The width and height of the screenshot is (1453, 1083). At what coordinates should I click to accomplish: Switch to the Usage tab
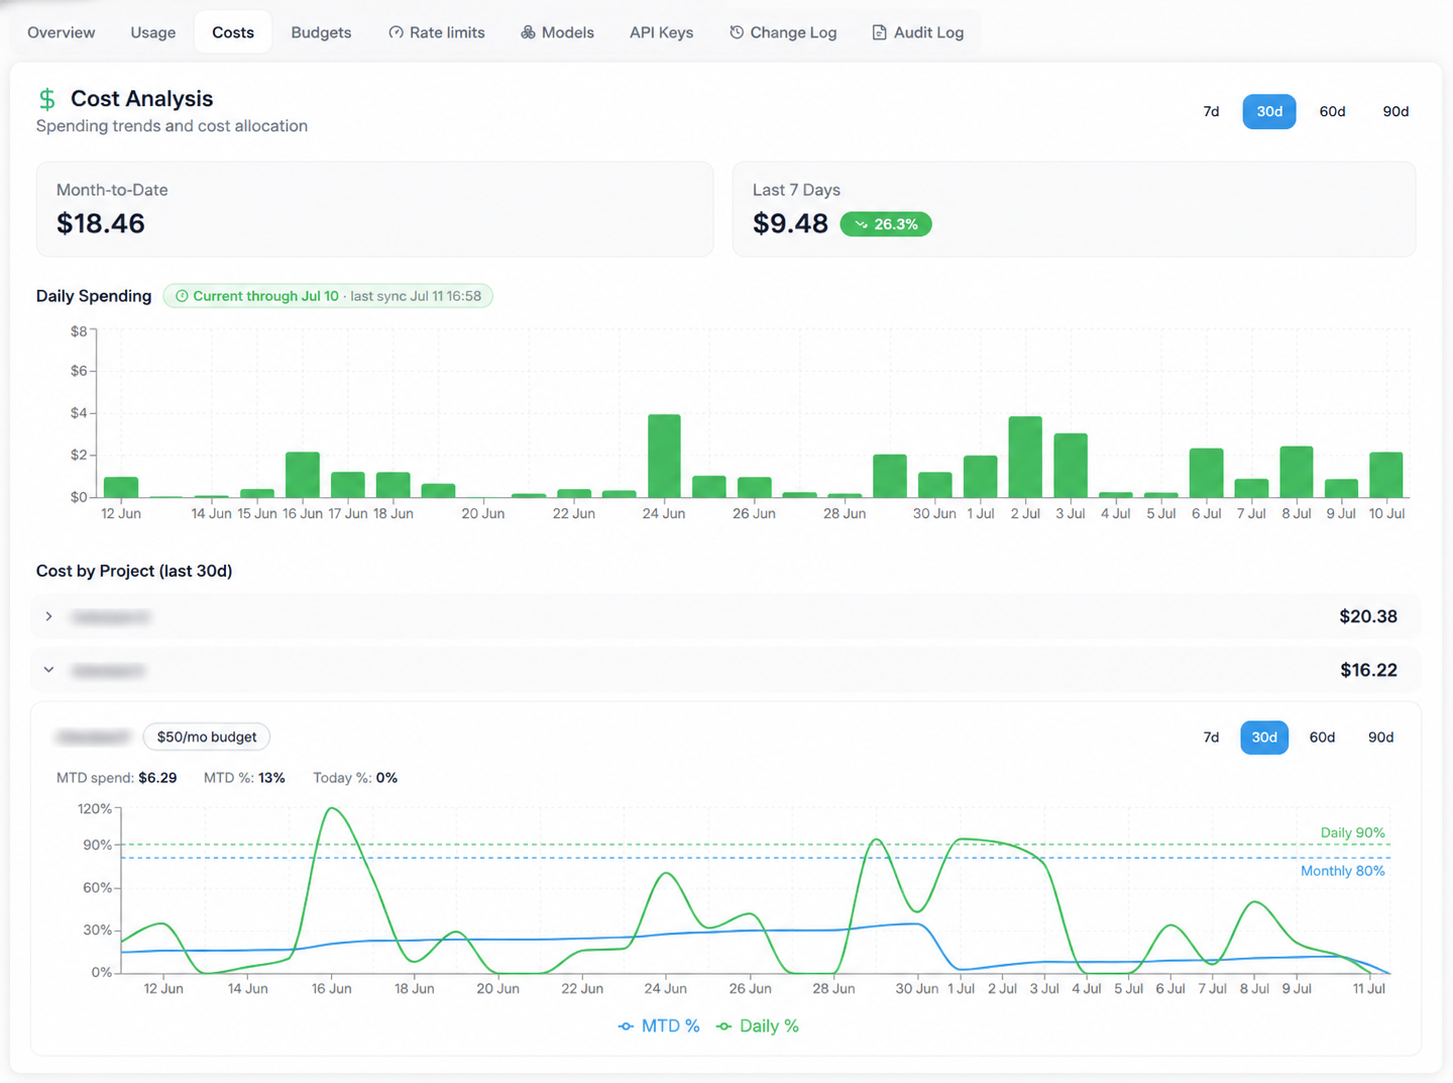pyautogui.click(x=153, y=32)
